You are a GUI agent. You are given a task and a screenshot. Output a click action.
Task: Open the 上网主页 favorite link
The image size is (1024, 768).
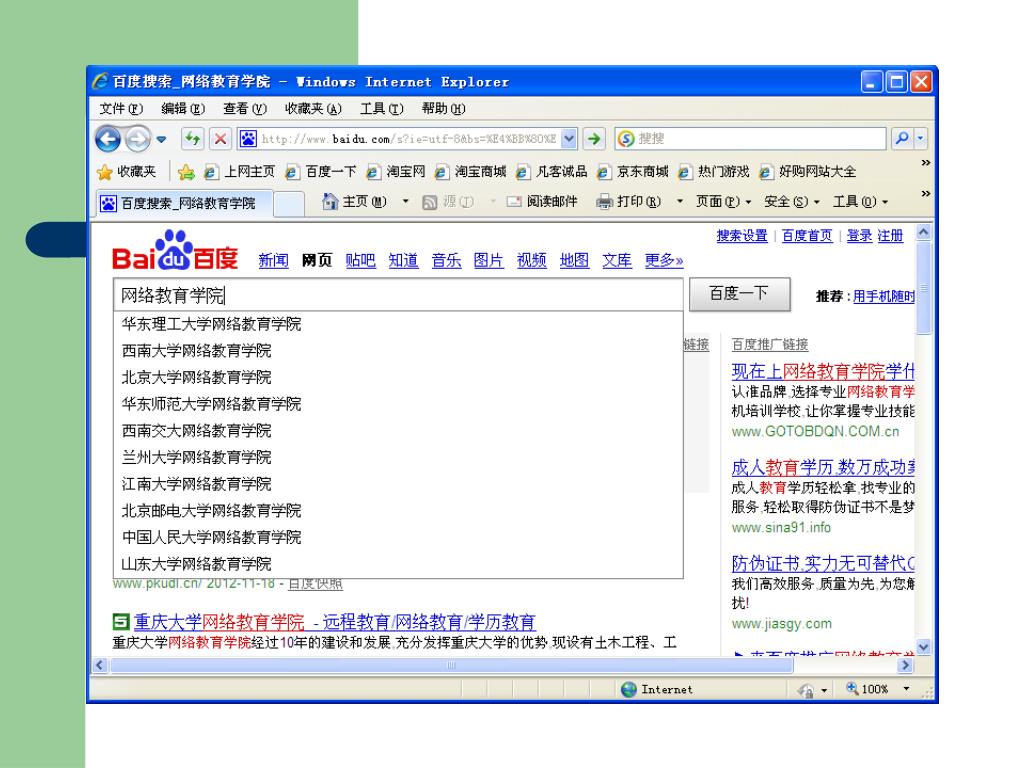click(239, 172)
